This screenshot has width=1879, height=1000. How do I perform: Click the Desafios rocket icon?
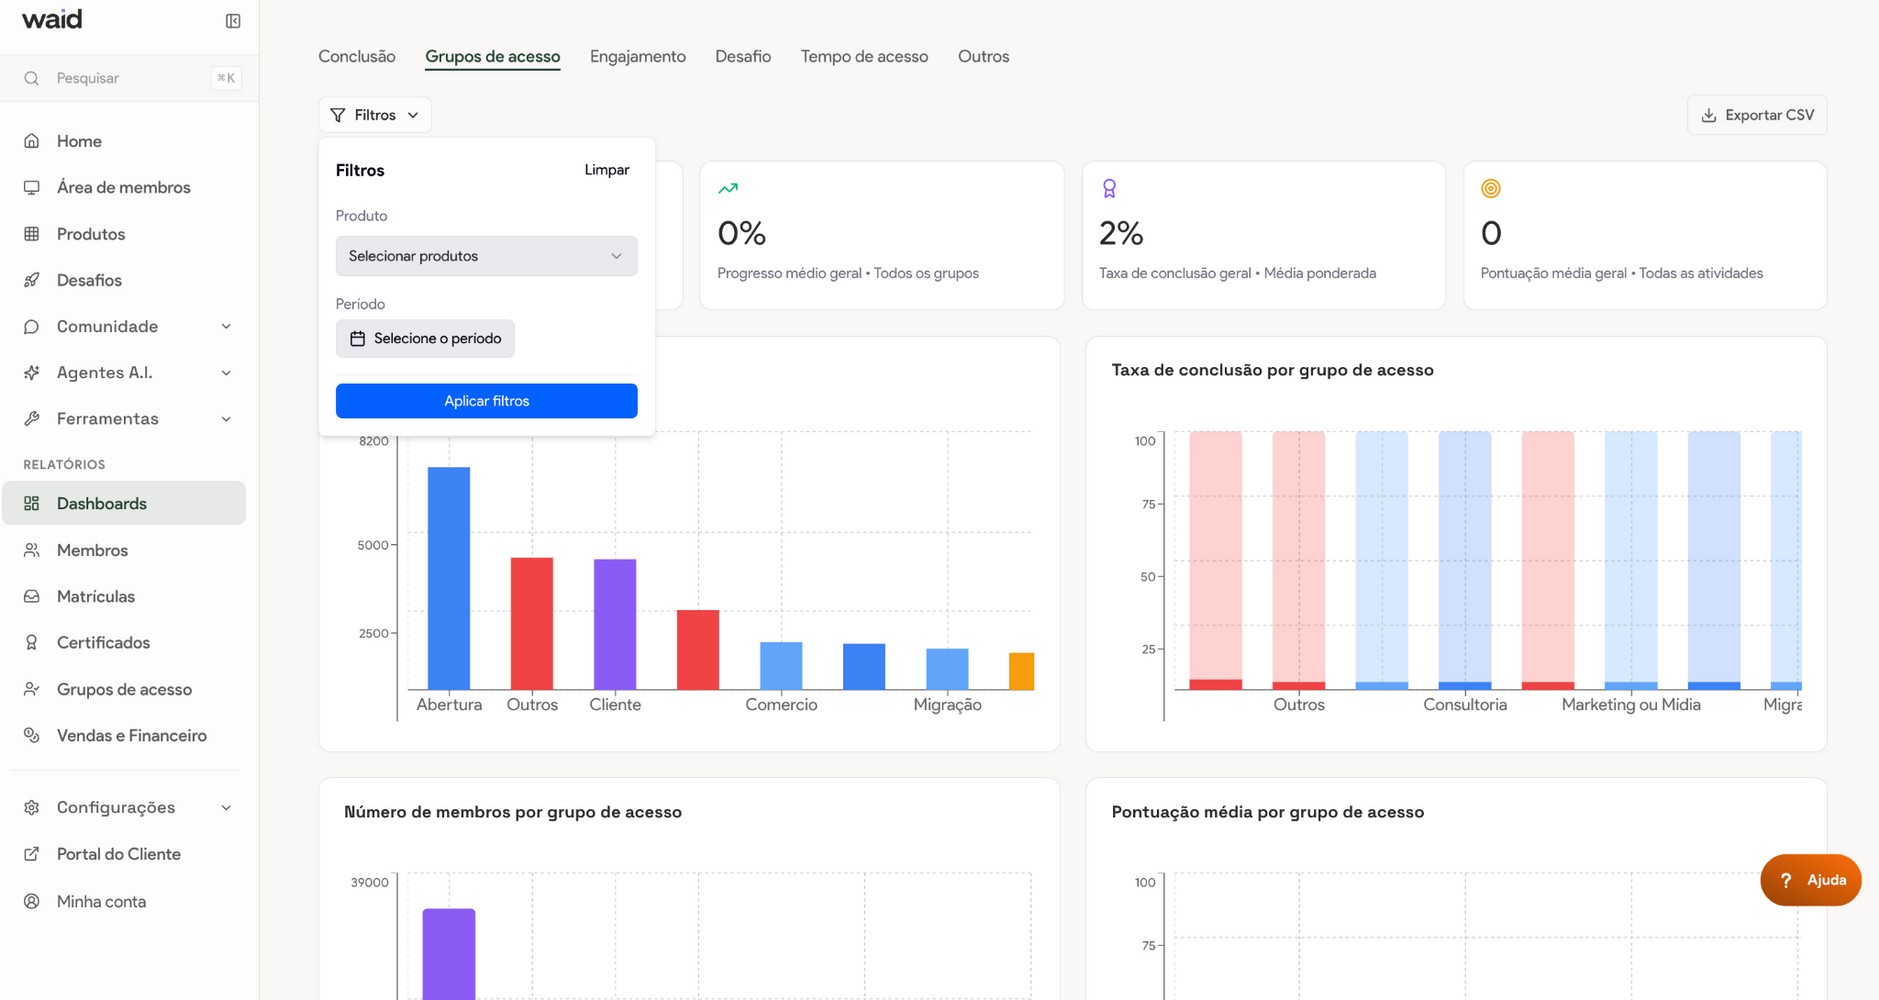coord(32,280)
